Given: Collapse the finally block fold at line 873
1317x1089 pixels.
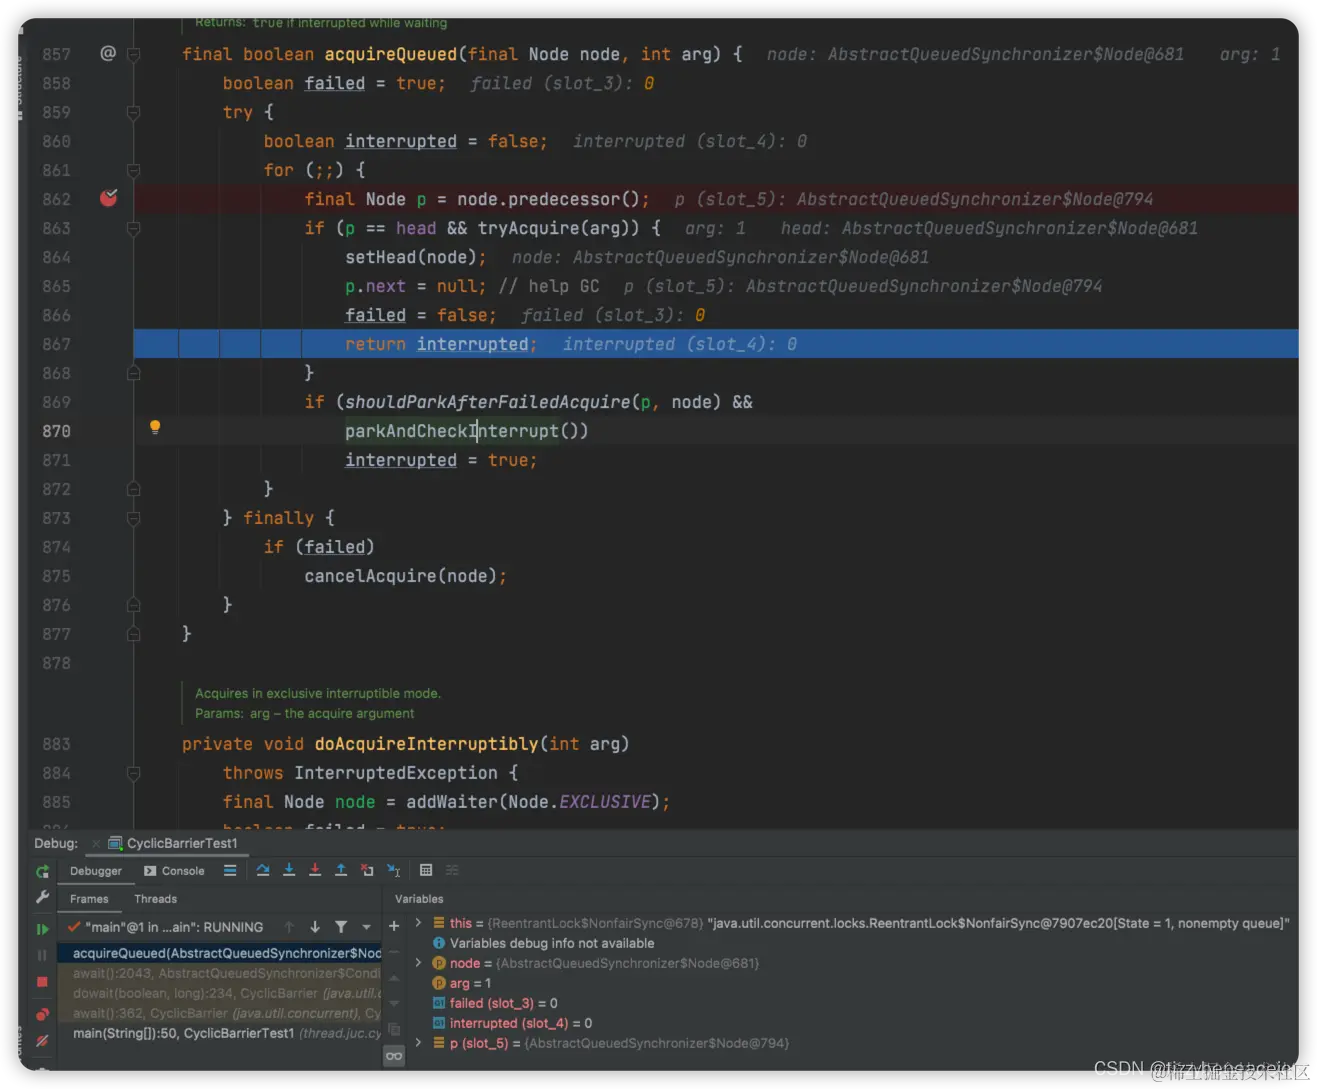Looking at the screenshot, I should coord(133,518).
